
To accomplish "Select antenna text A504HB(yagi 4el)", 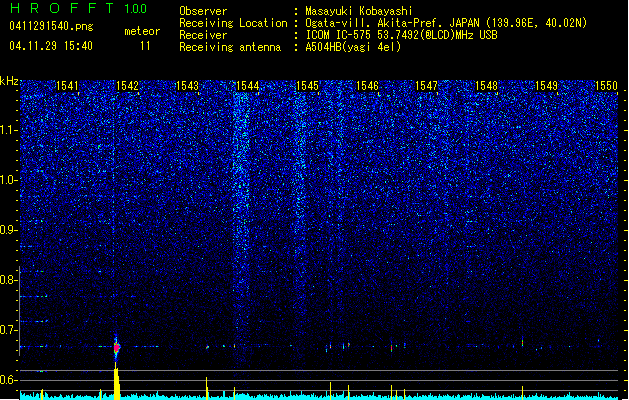I will coord(353,47).
